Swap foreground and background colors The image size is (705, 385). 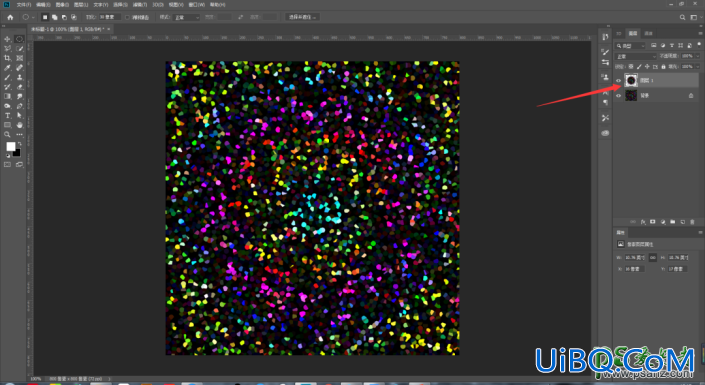tap(19, 144)
